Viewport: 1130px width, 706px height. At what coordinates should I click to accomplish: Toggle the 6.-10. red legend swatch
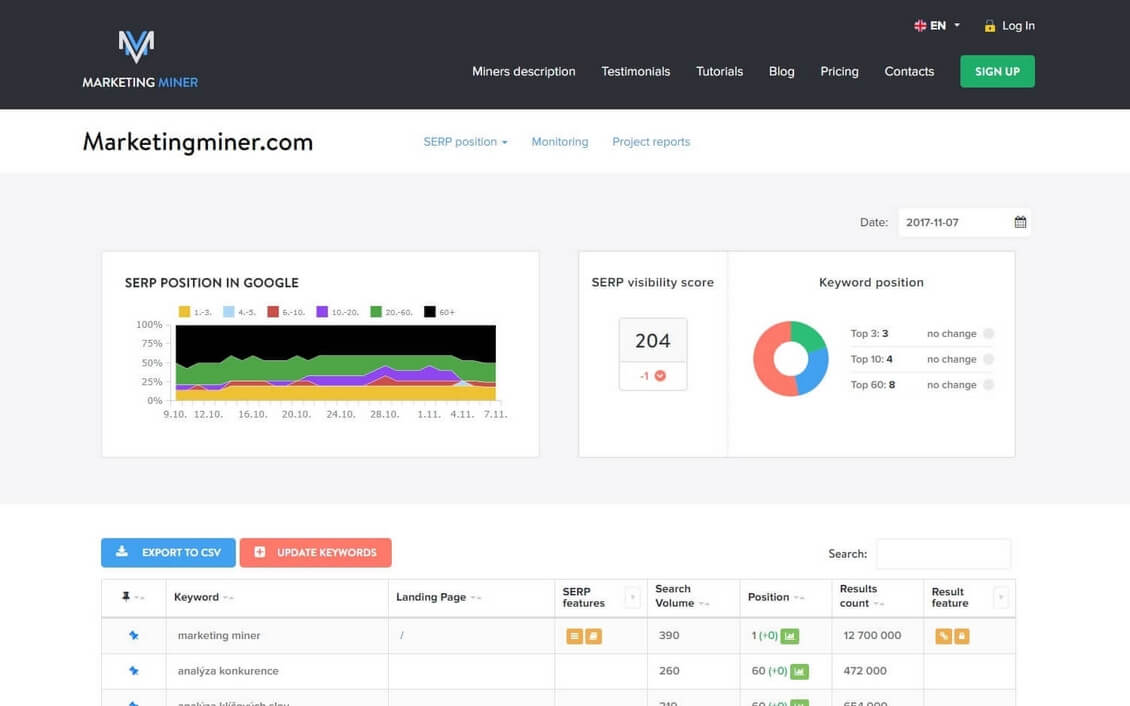(x=272, y=312)
